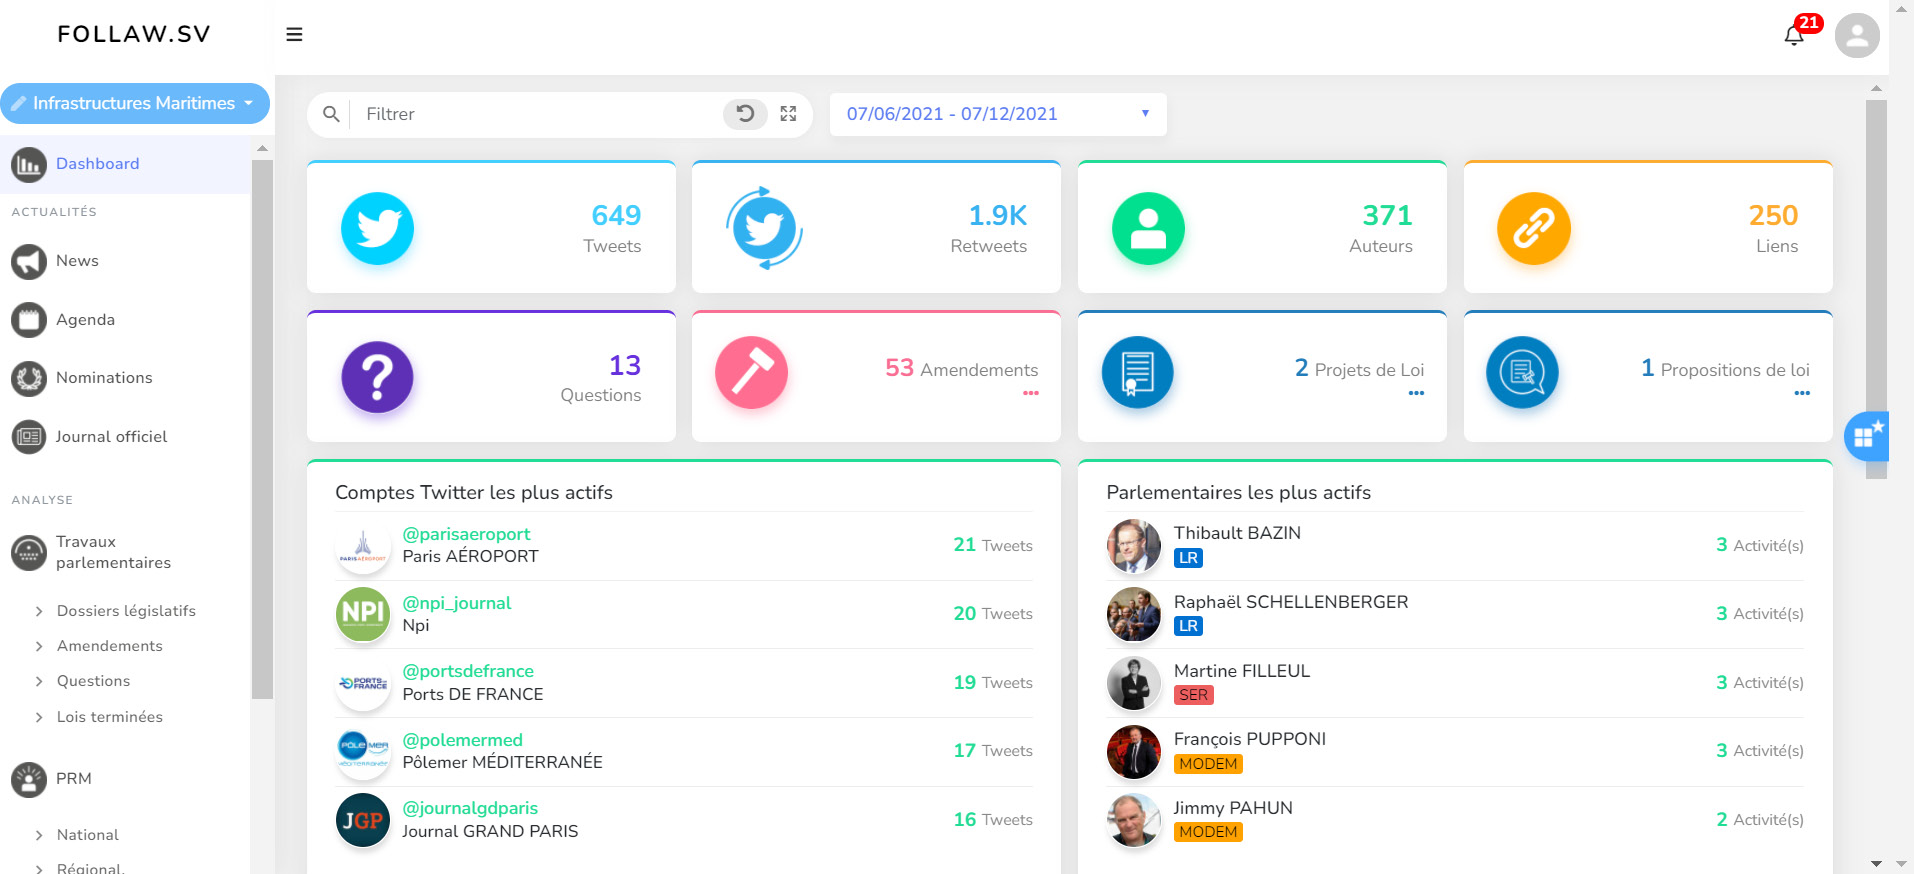The image size is (1914, 874).
Task: Open the Agenda sidebar item
Action: [x=85, y=320]
